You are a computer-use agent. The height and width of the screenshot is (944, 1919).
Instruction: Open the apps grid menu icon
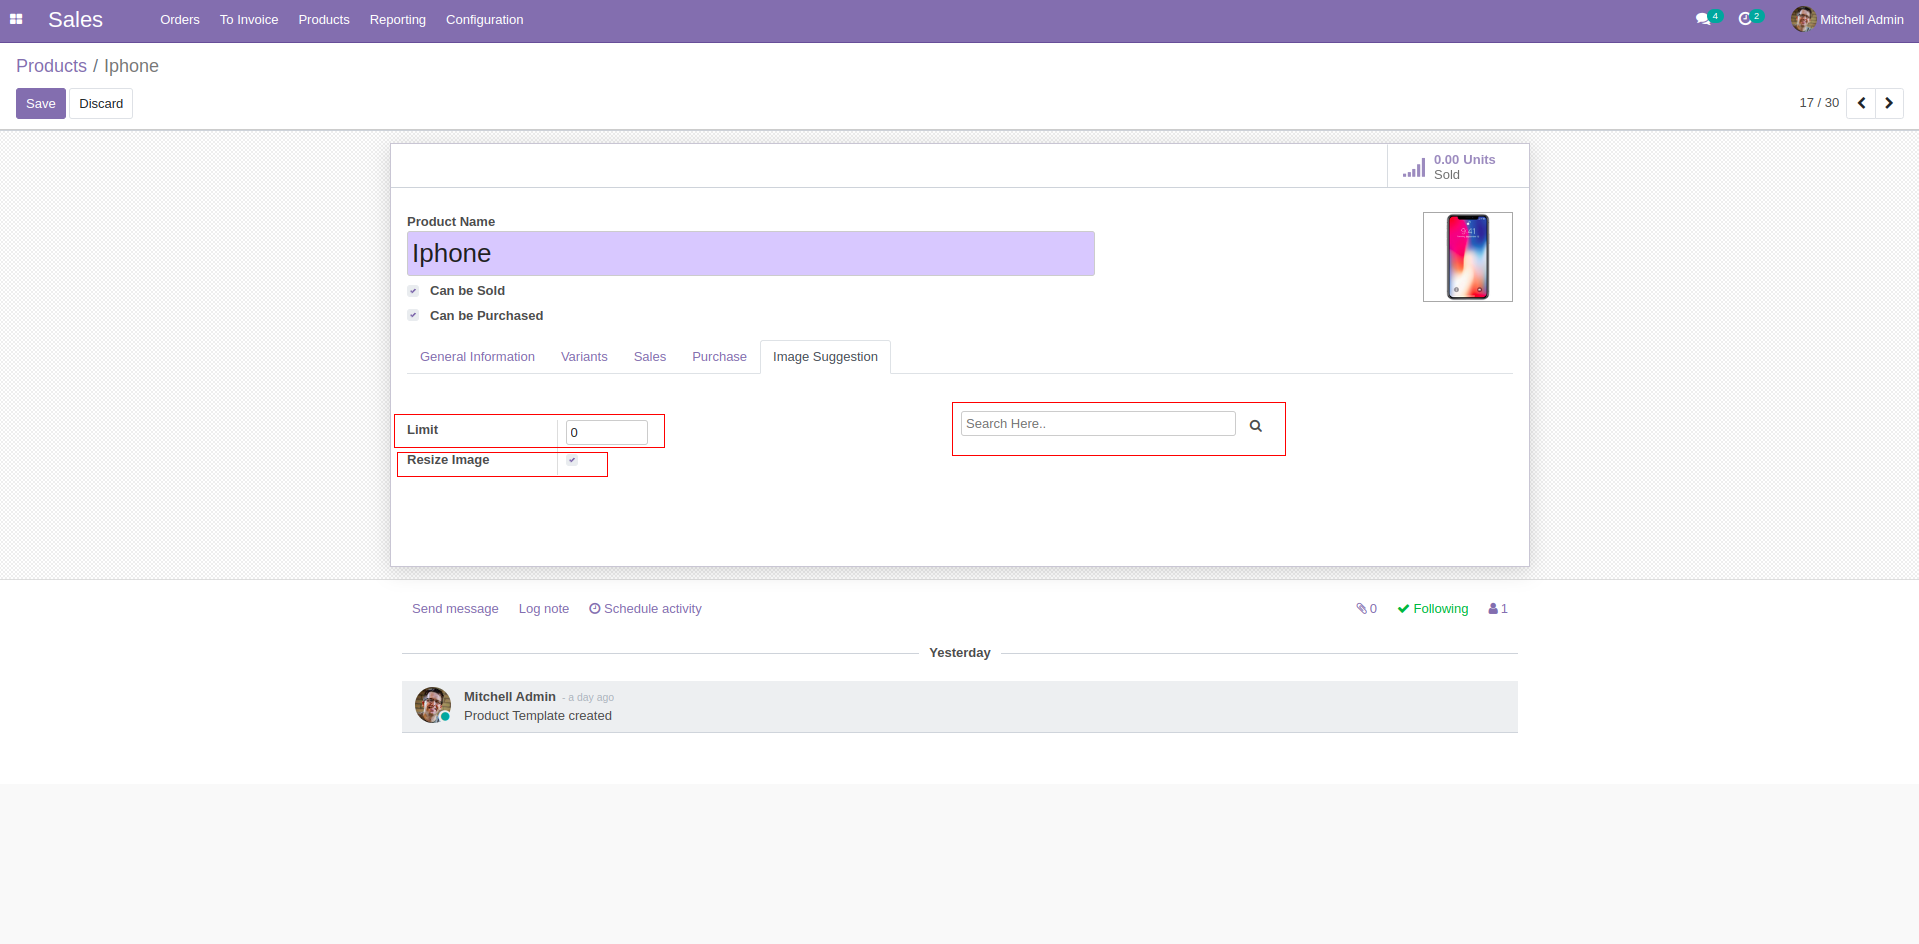tap(16, 19)
